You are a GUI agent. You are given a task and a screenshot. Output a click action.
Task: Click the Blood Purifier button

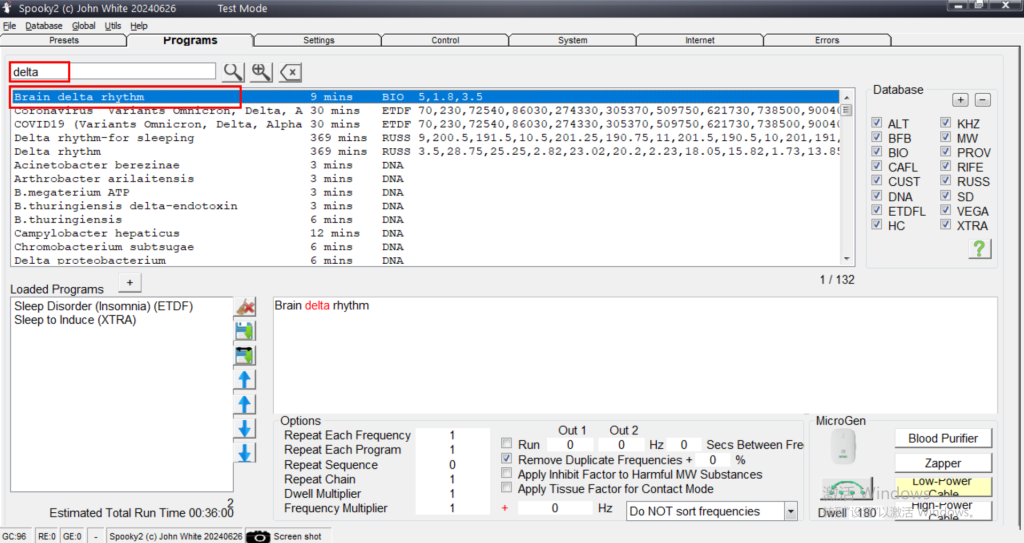pos(942,438)
